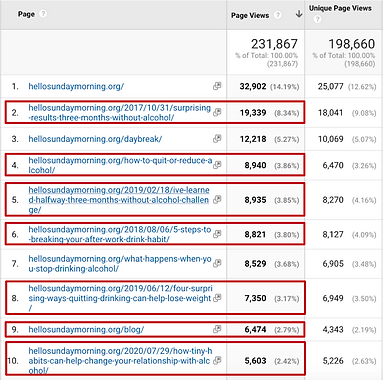
Task: Click the sort arrow in Page Views column
Action: pyautogui.click(x=299, y=14)
